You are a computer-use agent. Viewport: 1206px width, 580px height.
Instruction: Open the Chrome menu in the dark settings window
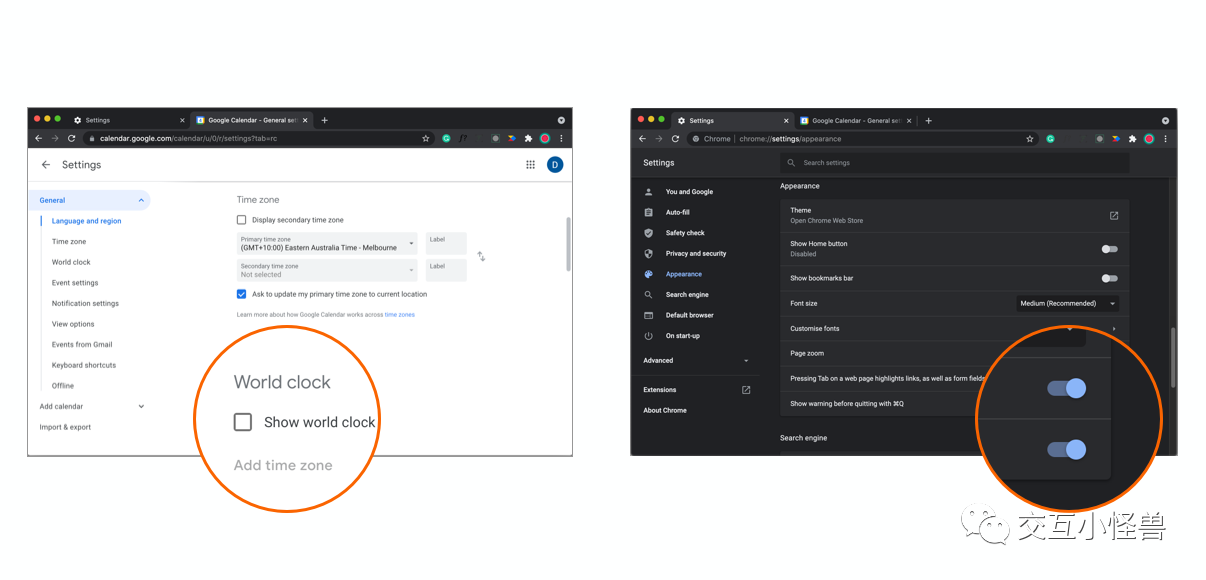[1165, 139]
